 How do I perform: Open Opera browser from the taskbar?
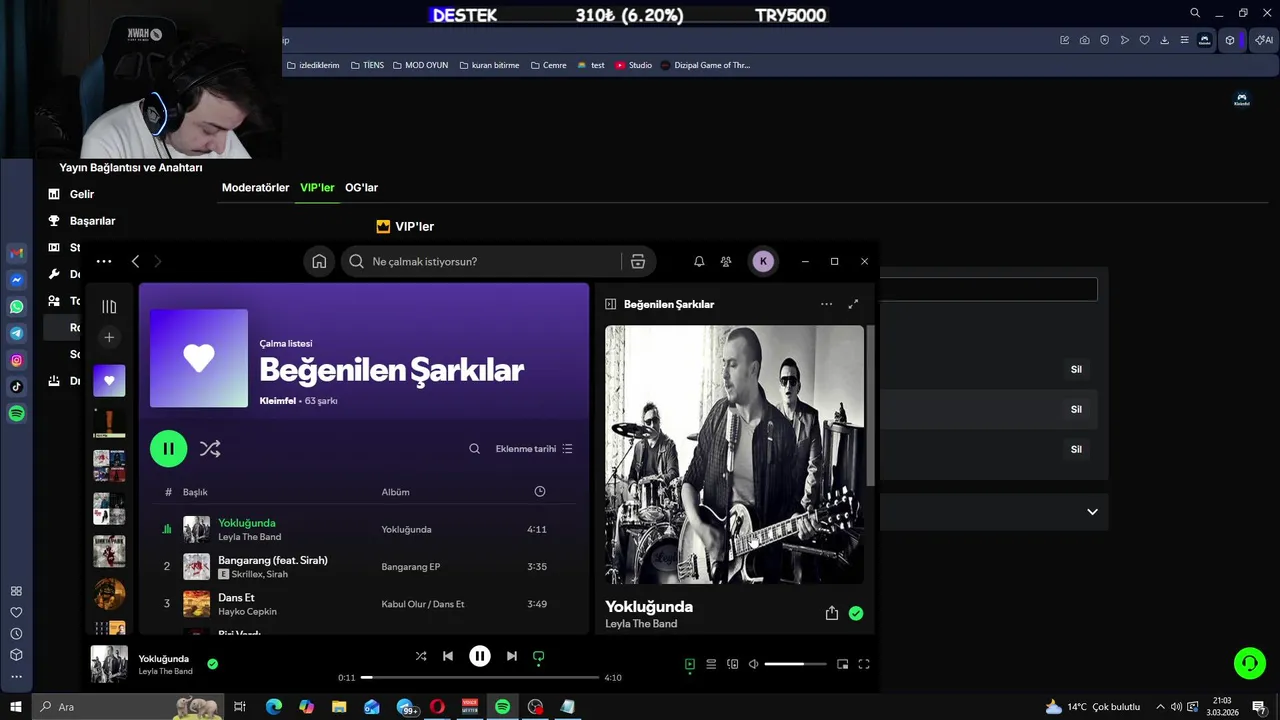437,707
